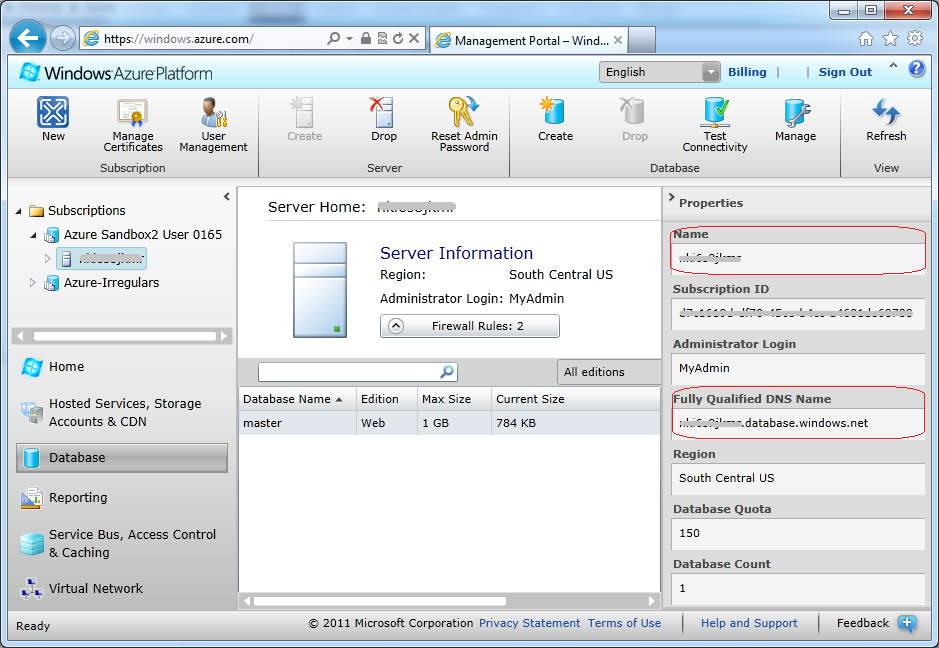Click the tree pane horizontal scrollbar

tap(125, 336)
